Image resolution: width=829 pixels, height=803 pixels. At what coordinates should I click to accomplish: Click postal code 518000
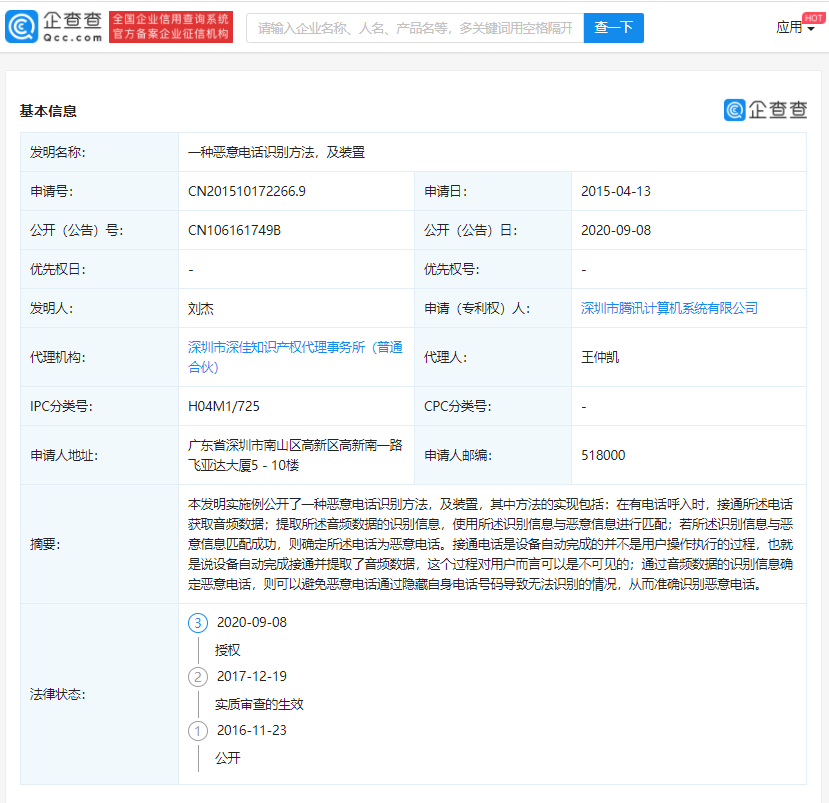tap(603, 455)
